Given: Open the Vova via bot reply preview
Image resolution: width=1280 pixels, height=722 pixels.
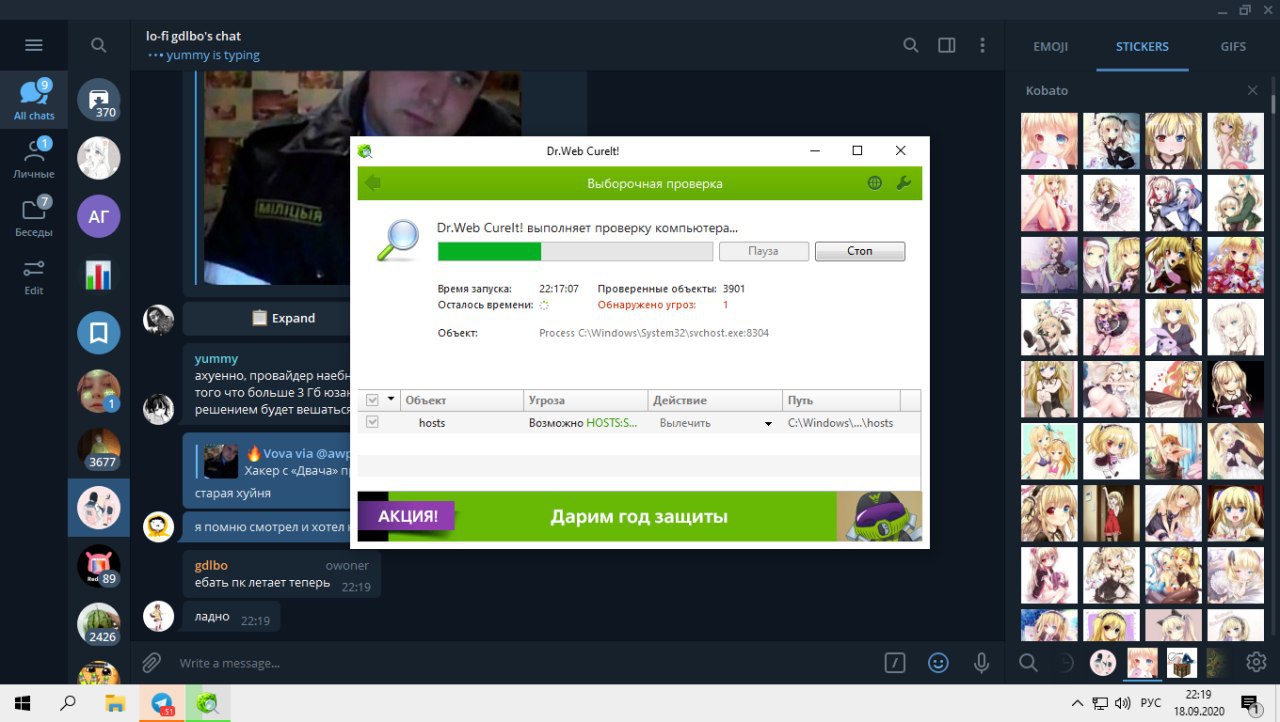Looking at the screenshot, I should tap(272, 461).
